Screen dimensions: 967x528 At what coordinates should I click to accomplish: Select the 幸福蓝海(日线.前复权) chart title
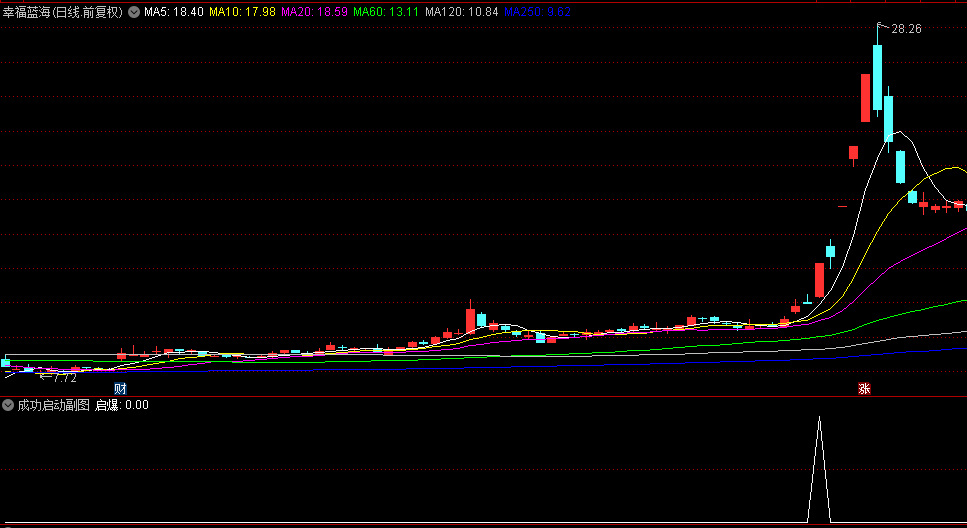coord(63,12)
